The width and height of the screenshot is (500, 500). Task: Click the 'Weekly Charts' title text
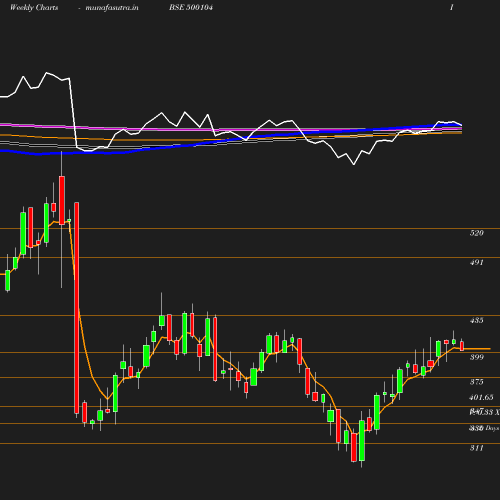[34, 8]
